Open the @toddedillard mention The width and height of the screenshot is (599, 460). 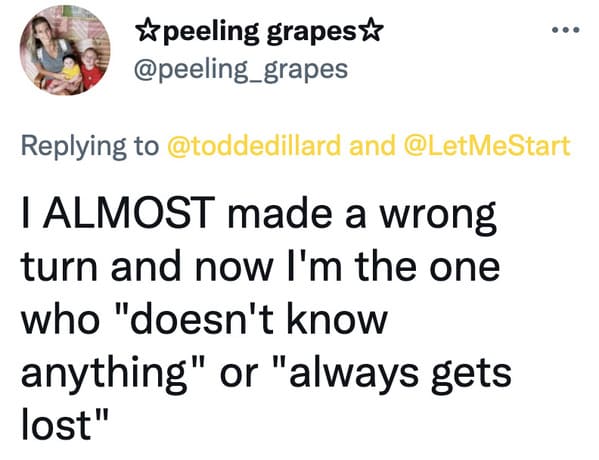pyautogui.click(x=254, y=146)
